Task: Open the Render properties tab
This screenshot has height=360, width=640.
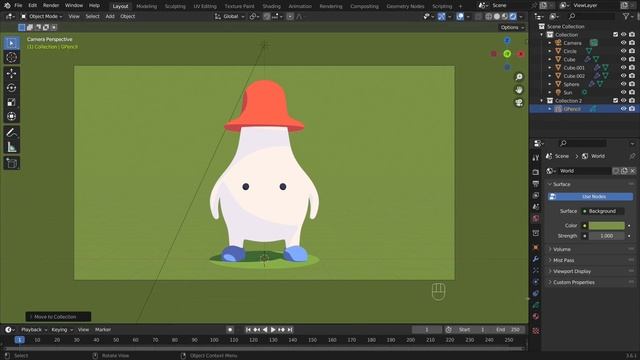Action: tap(536, 172)
